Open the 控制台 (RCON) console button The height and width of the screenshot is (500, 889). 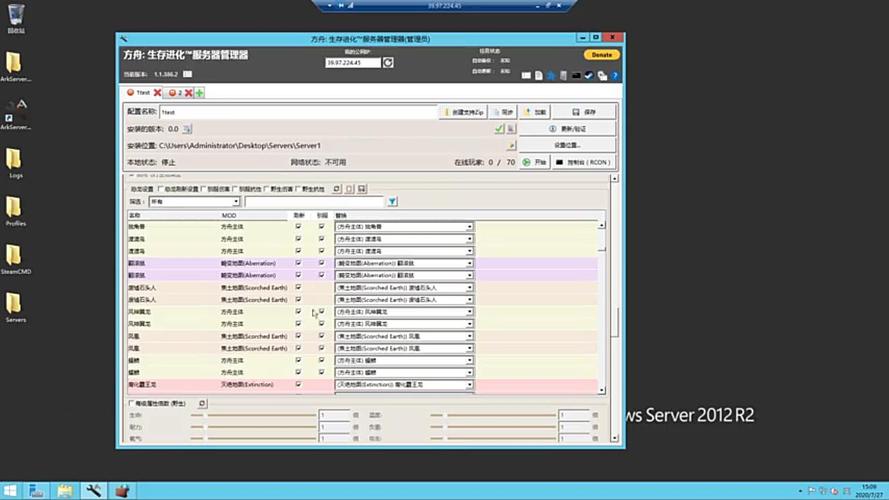coord(583,162)
